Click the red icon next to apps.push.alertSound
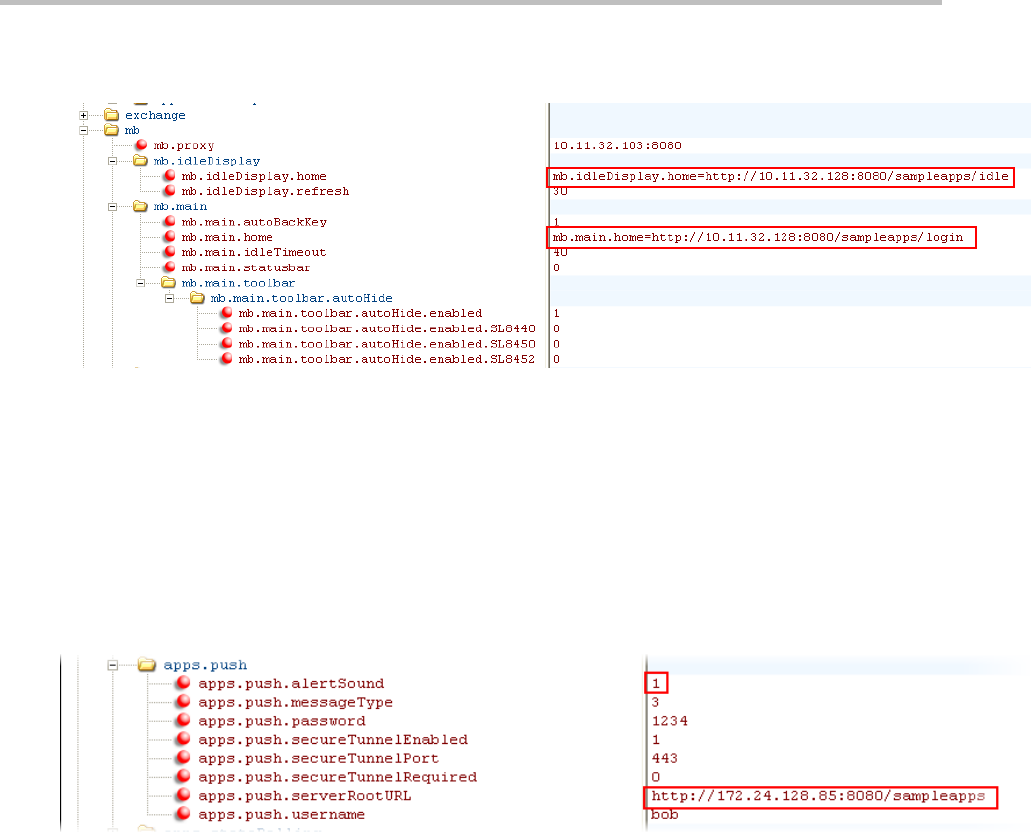 click(x=183, y=684)
